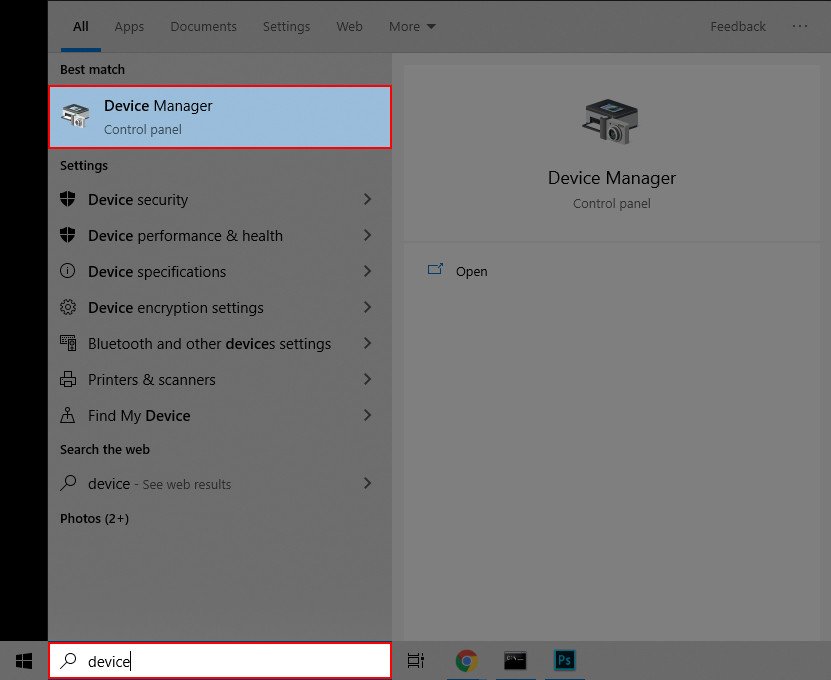Click the Find My Device icon
The image size is (831, 680).
(x=68, y=415)
